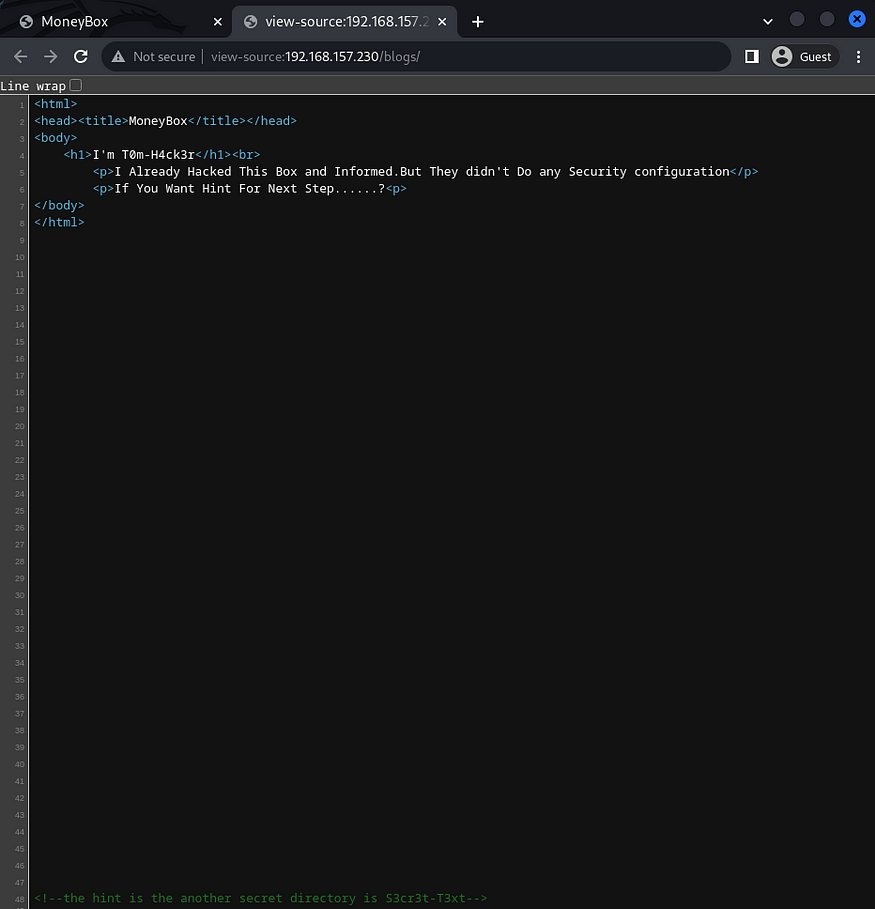Enable the Line wrap checkbox
The height and width of the screenshot is (909, 875).
point(75,85)
